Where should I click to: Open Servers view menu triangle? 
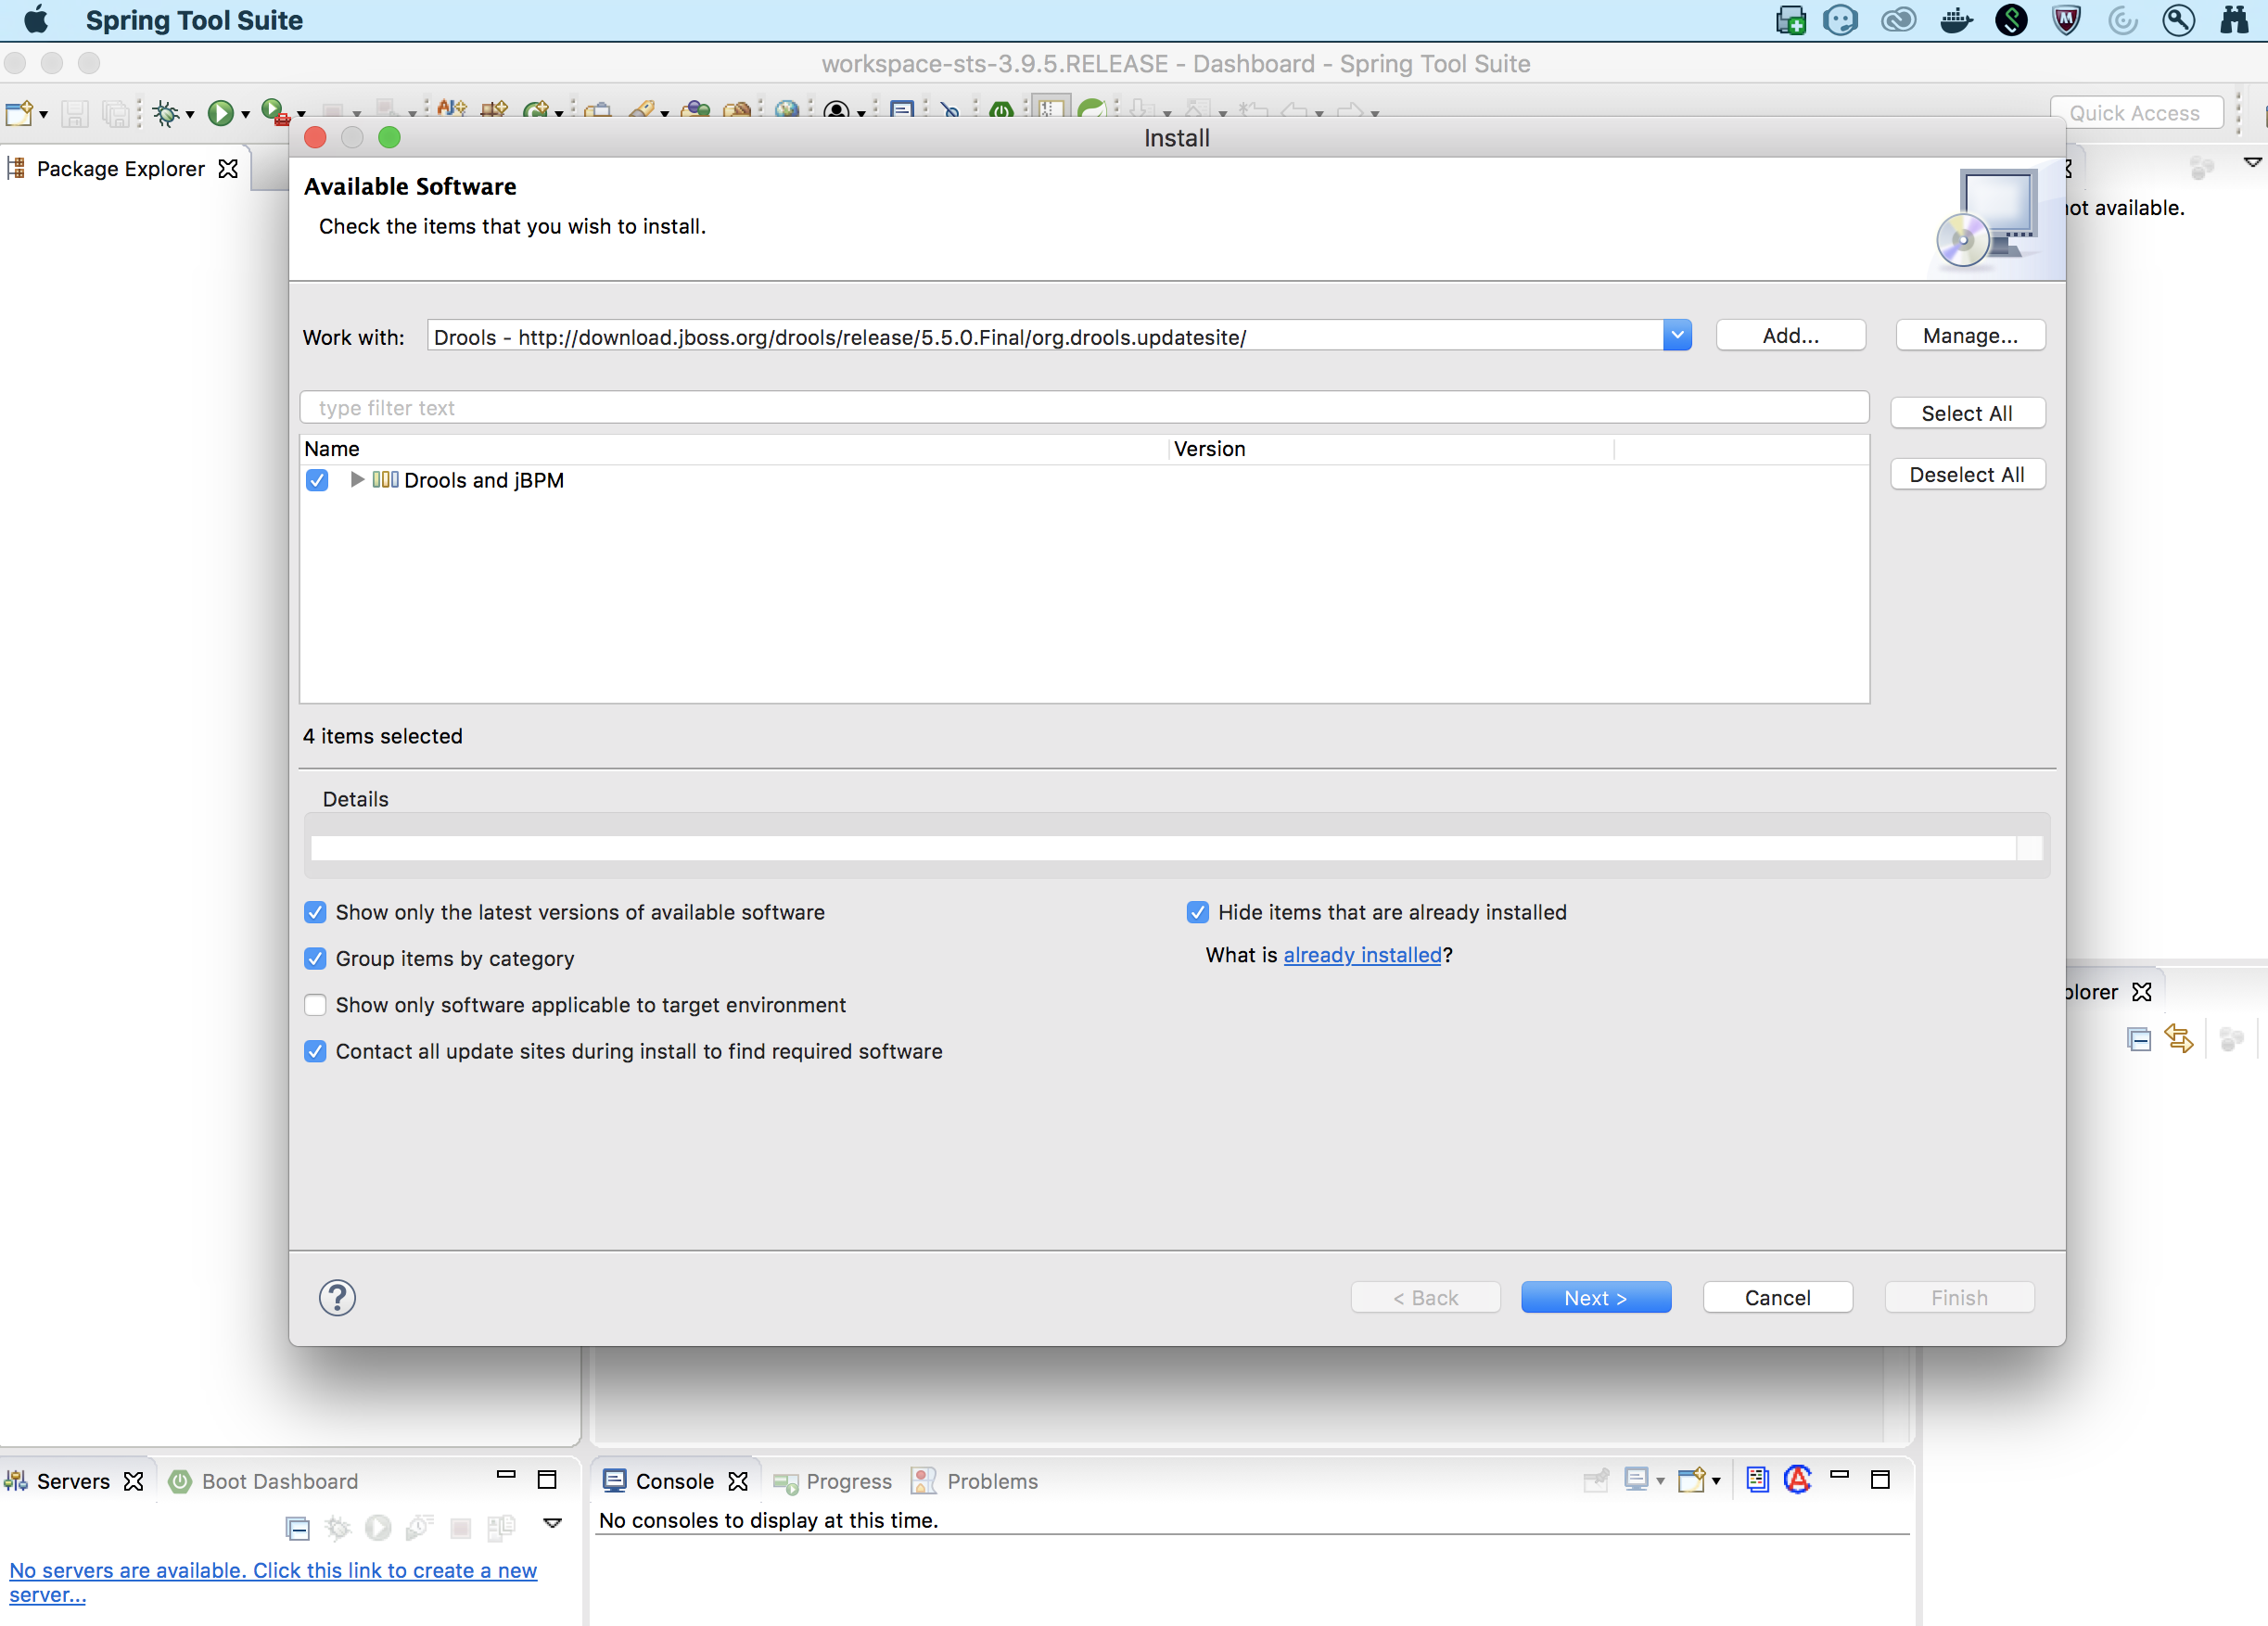coord(552,1524)
